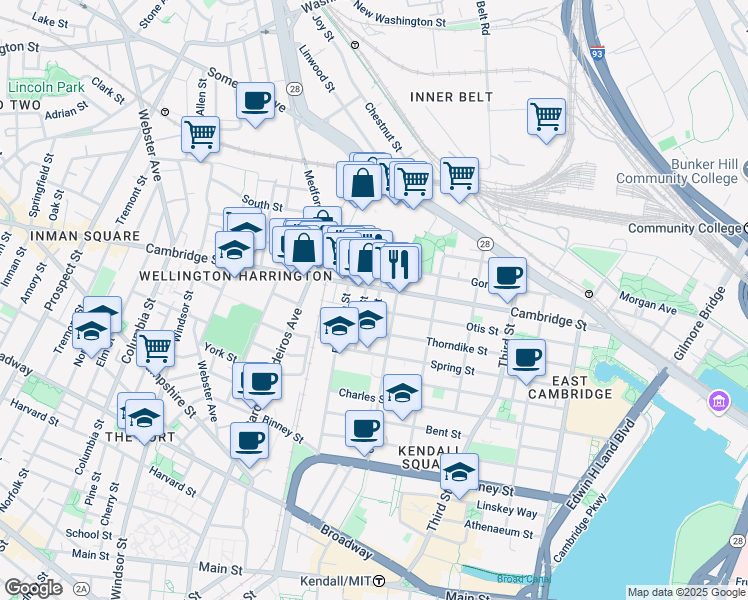Click the shopping cart marker near Columbia St
The width and height of the screenshot is (748, 600).
click(156, 349)
